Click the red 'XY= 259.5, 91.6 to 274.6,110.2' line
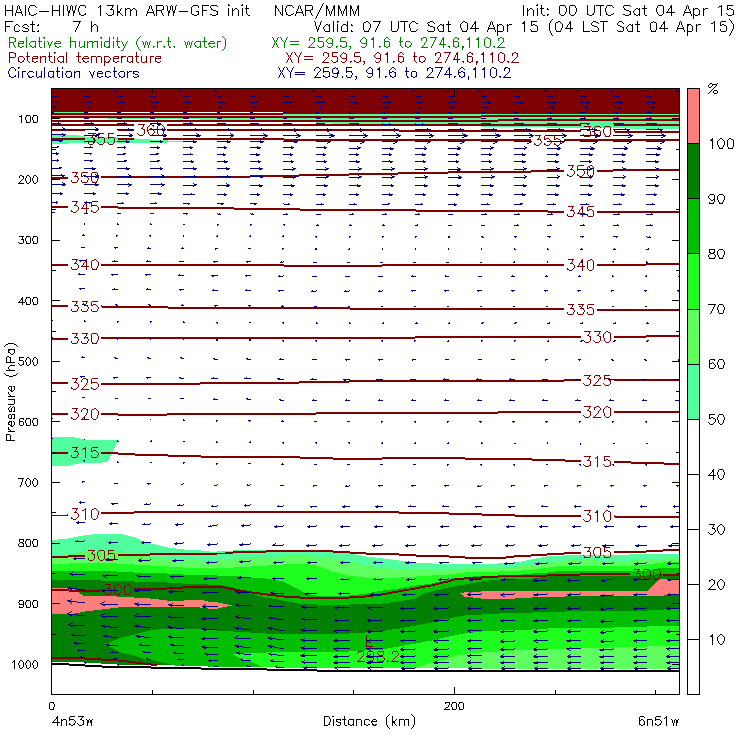This screenshot has height=740, width=740. click(x=402, y=58)
